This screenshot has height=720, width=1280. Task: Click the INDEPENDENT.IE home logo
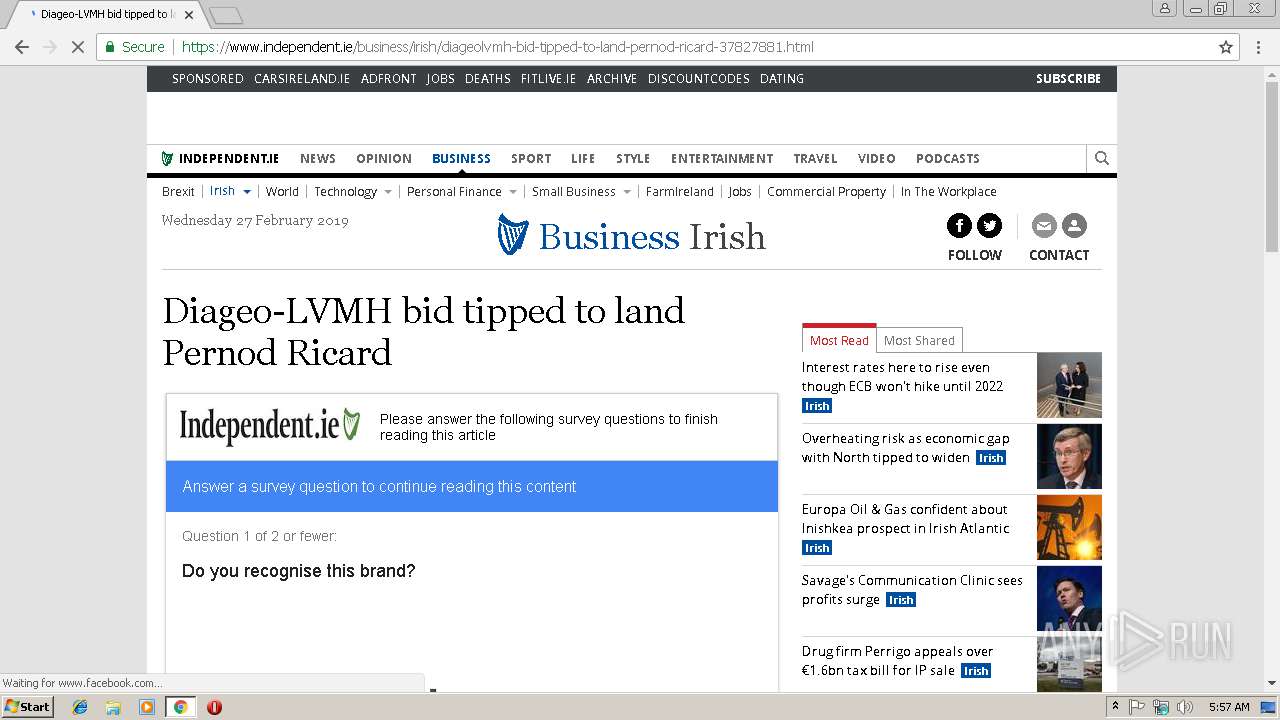click(220, 158)
